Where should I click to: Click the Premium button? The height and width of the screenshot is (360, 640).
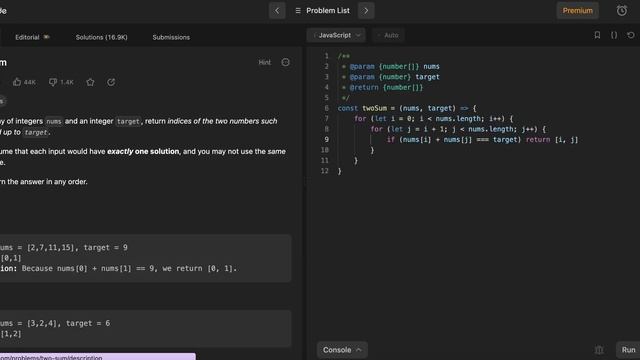(x=578, y=11)
